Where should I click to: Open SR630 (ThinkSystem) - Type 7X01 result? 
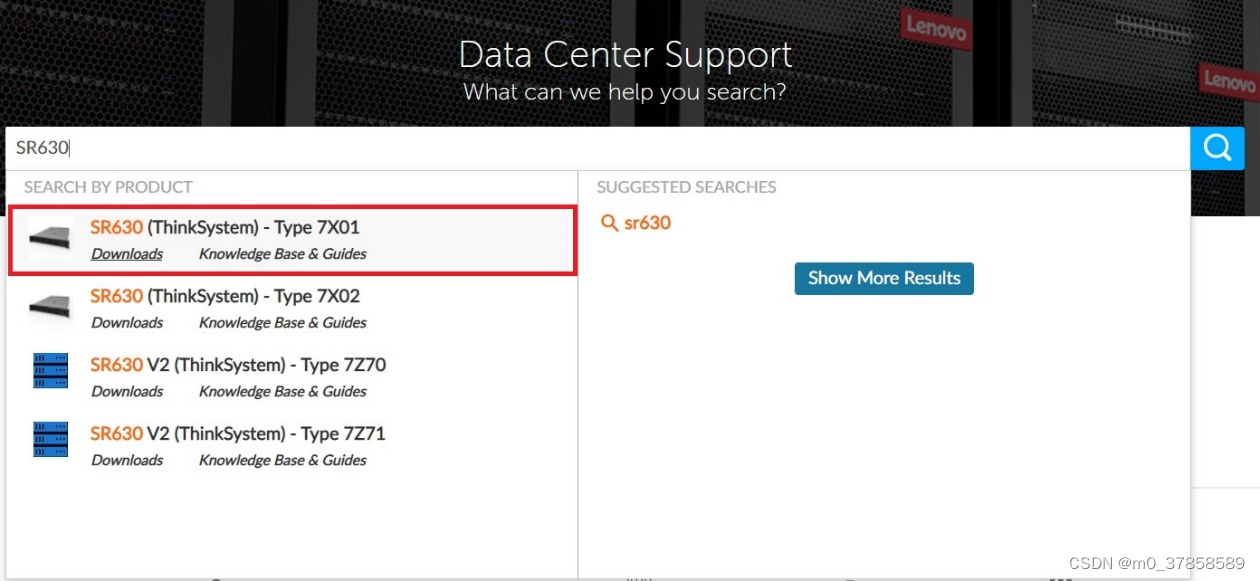(x=225, y=227)
